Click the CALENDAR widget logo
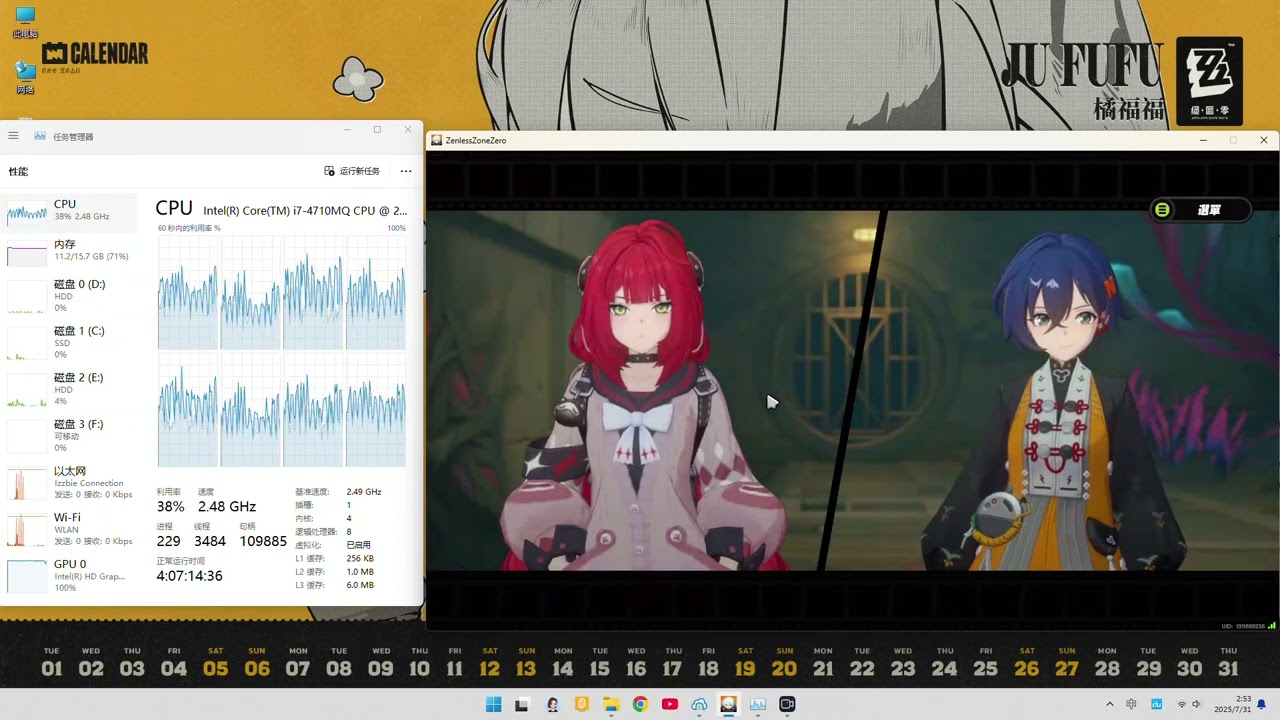The height and width of the screenshot is (720, 1280). [95, 55]
